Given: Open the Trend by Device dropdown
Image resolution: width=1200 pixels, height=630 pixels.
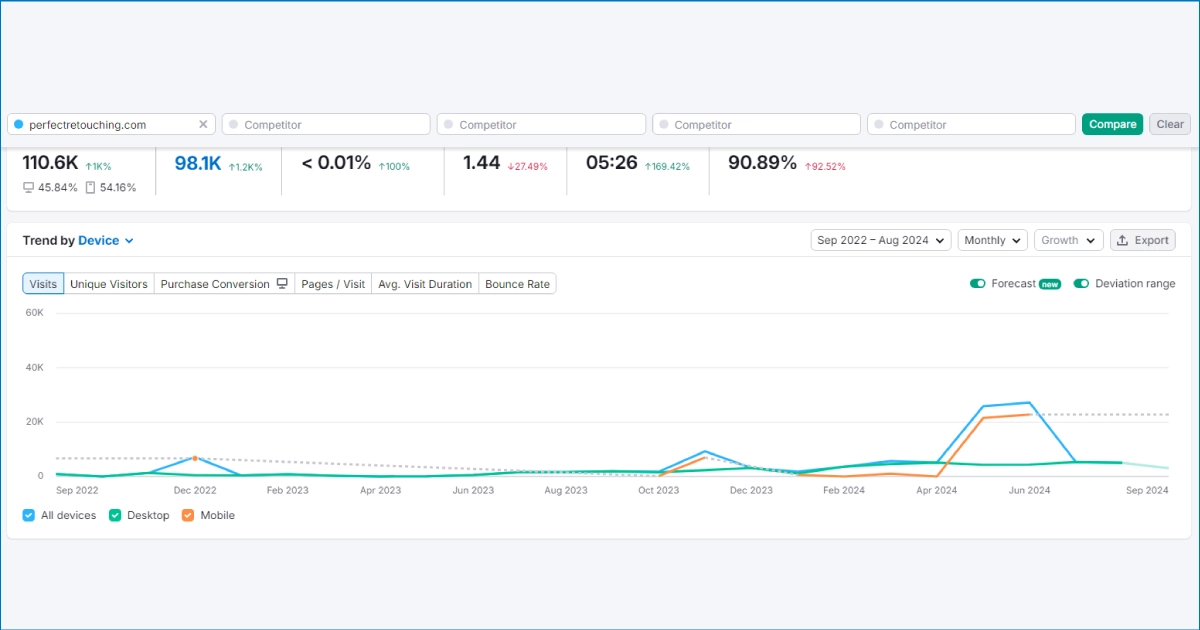Looking at the screenshot, I should (106, 241).
